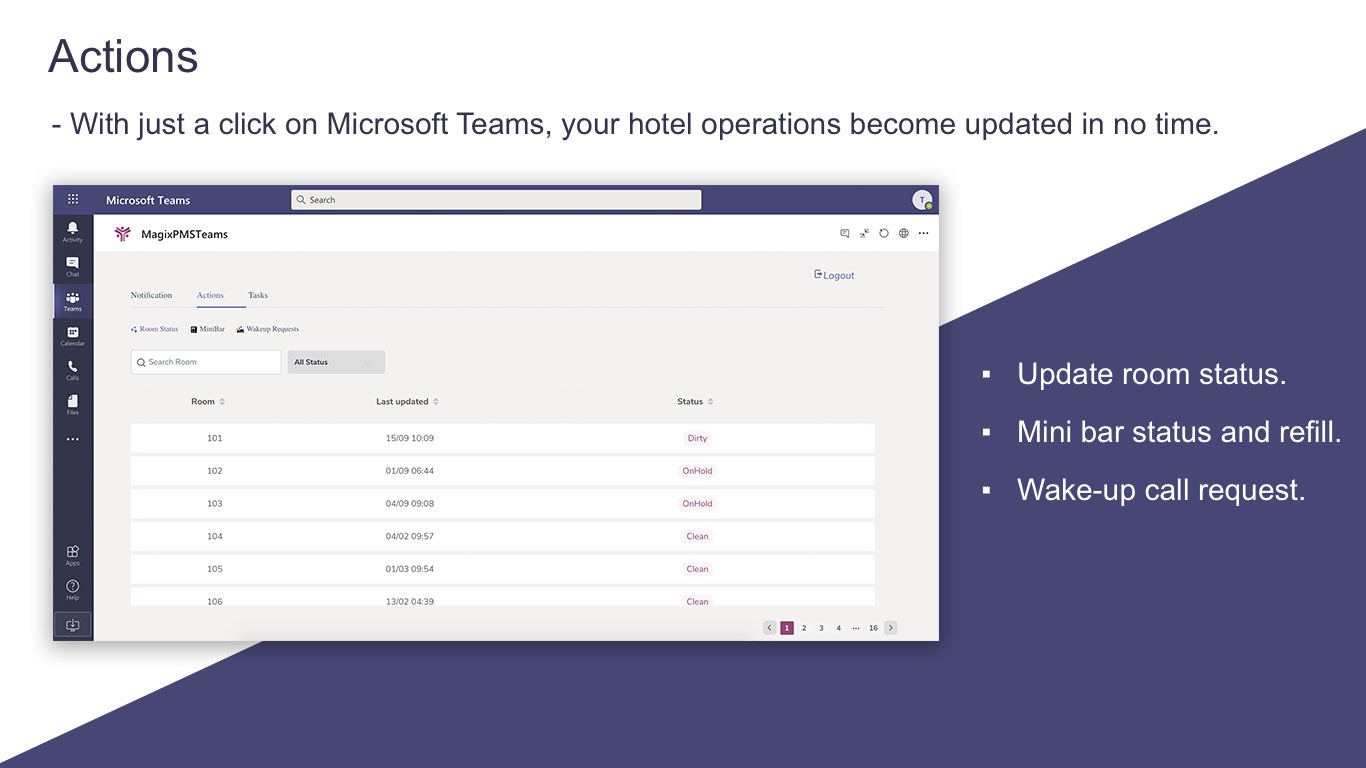1366x768 pixels.
Task: Click the timestamp 01/03 09:54
Action: 410,569
